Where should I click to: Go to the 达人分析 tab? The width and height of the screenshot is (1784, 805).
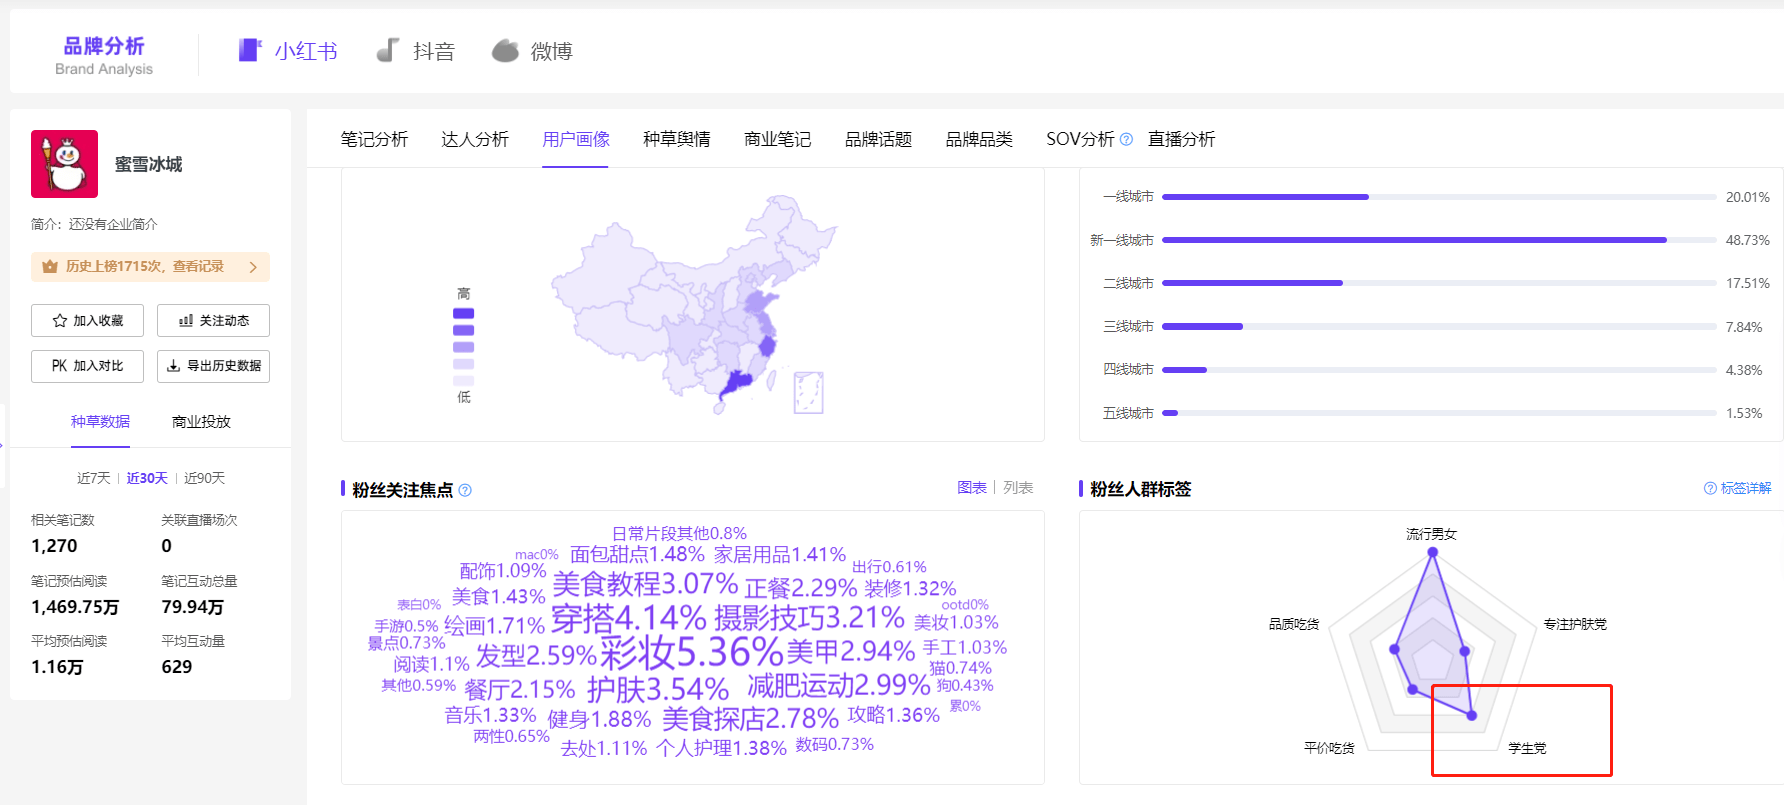pyautogui.click(x=475, y=139)
